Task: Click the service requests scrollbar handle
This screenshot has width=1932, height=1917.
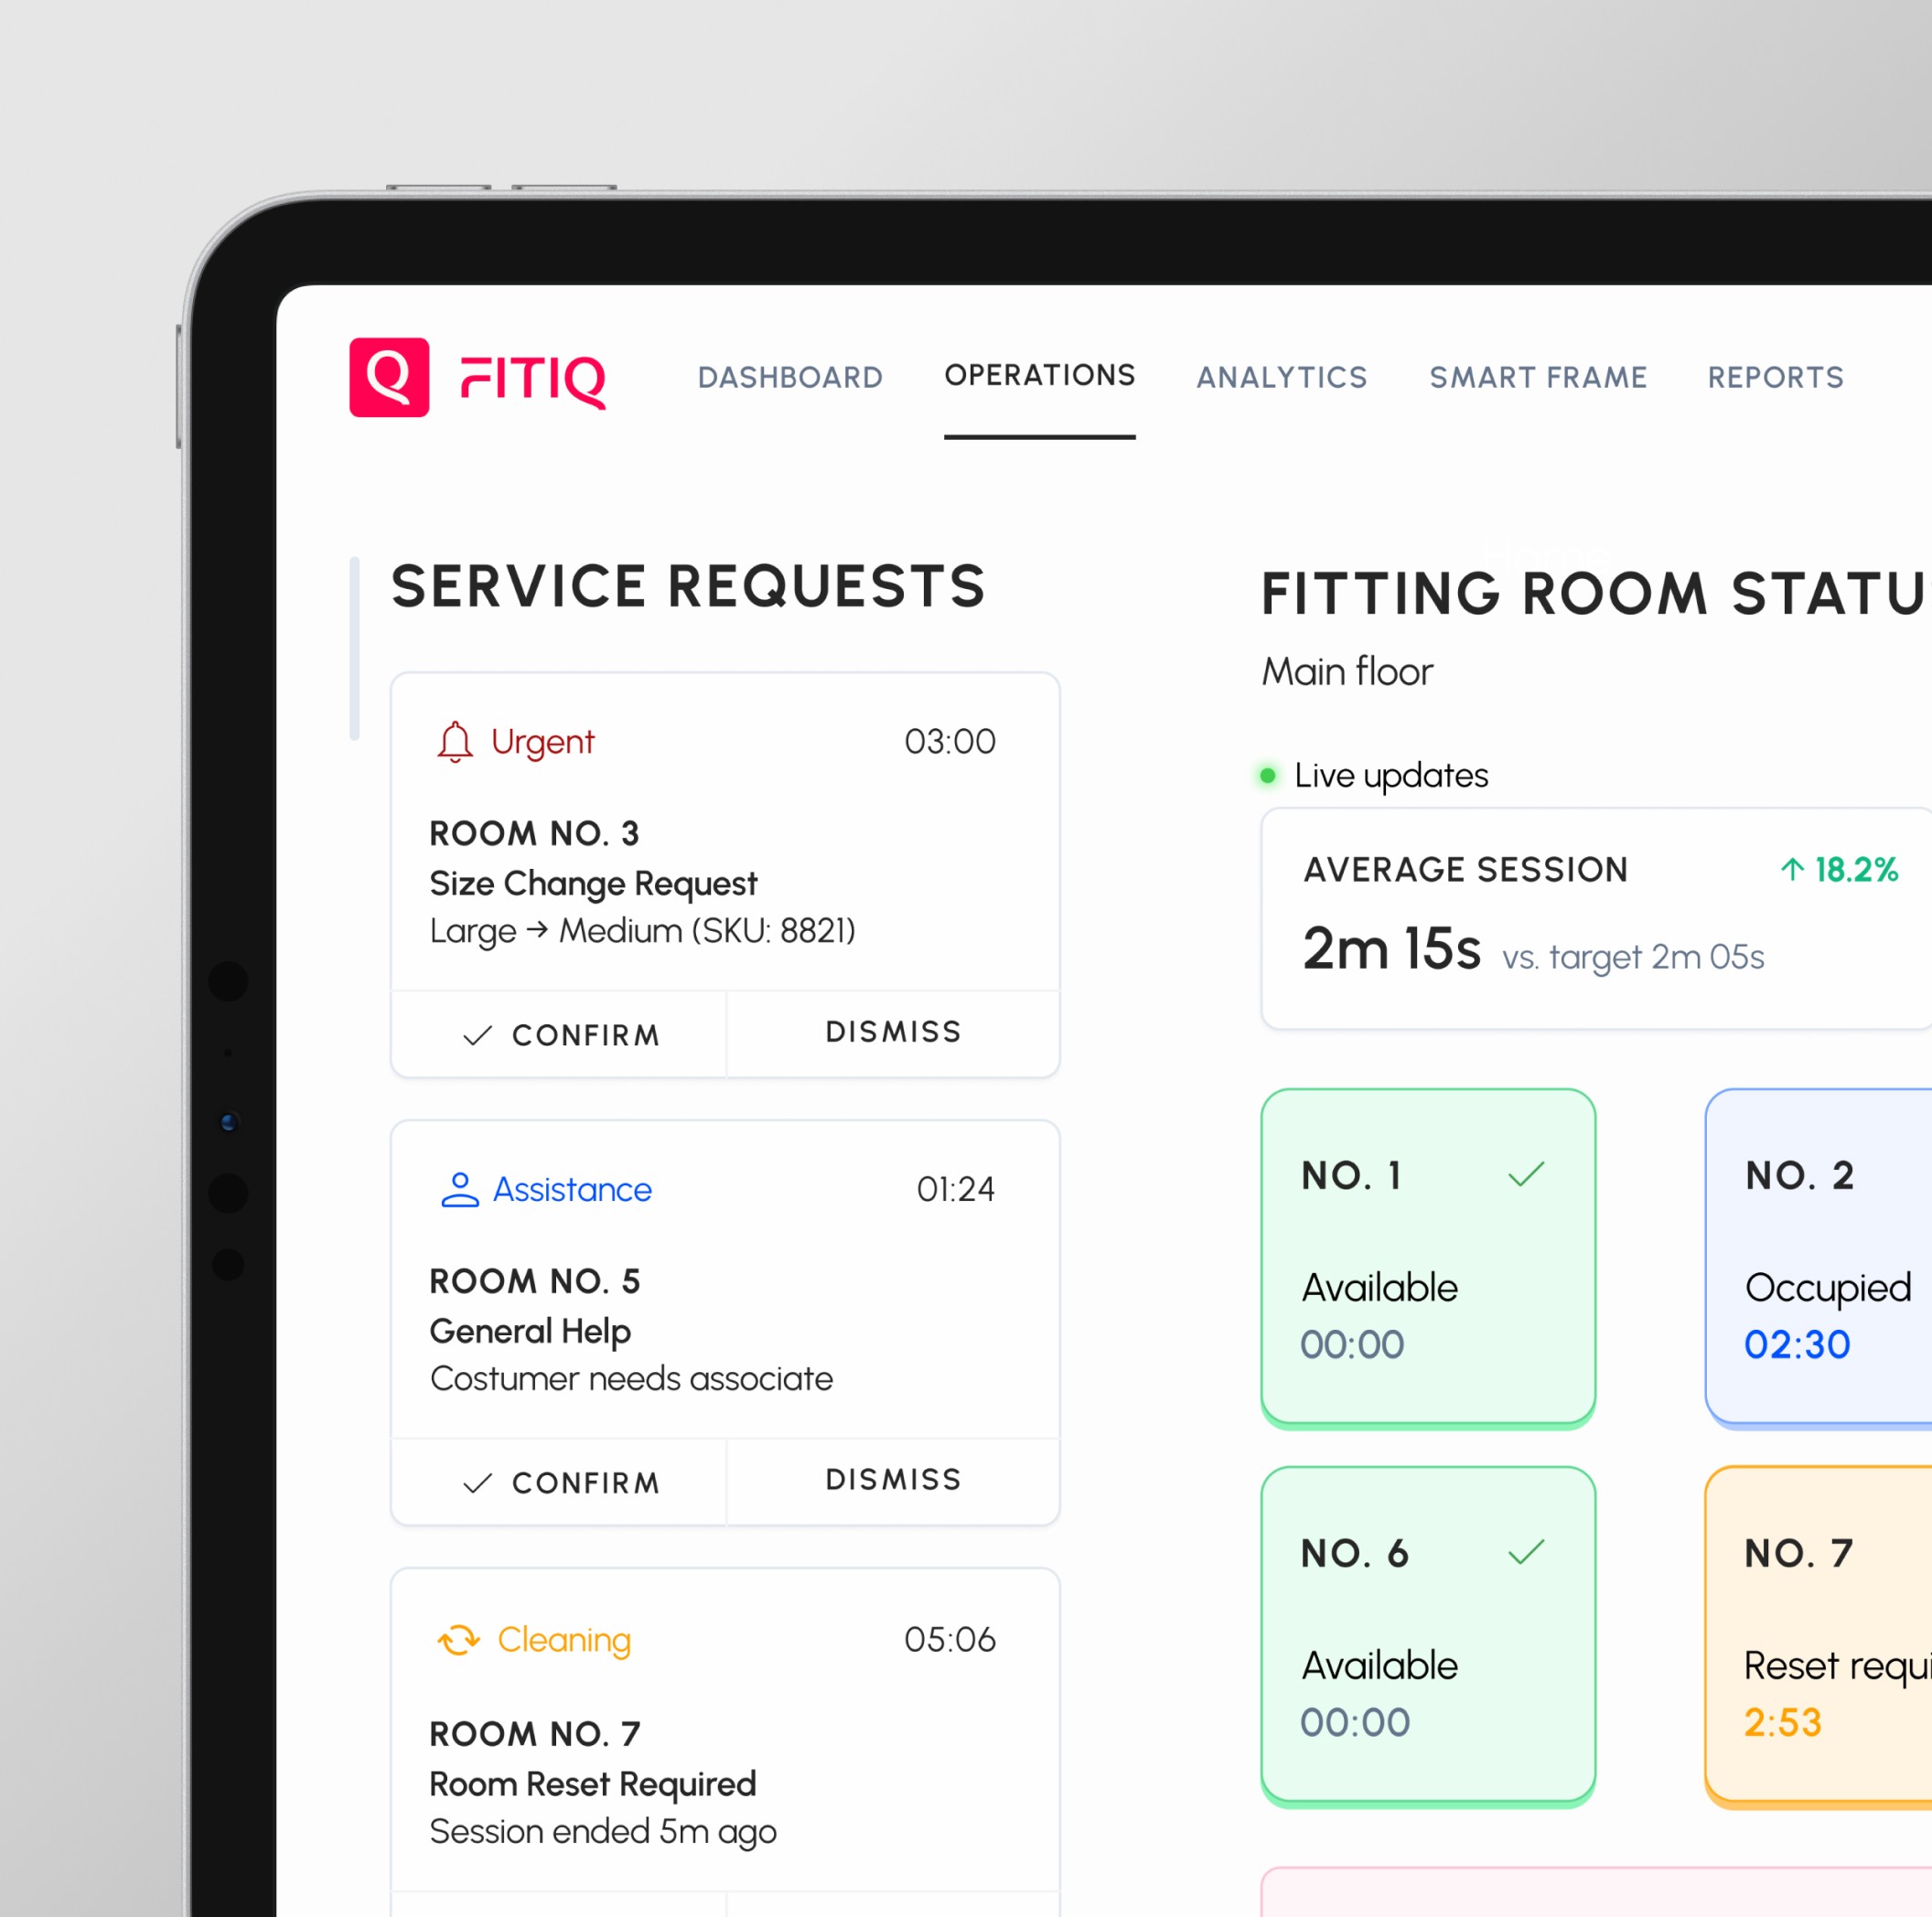Action: [354, 648]
